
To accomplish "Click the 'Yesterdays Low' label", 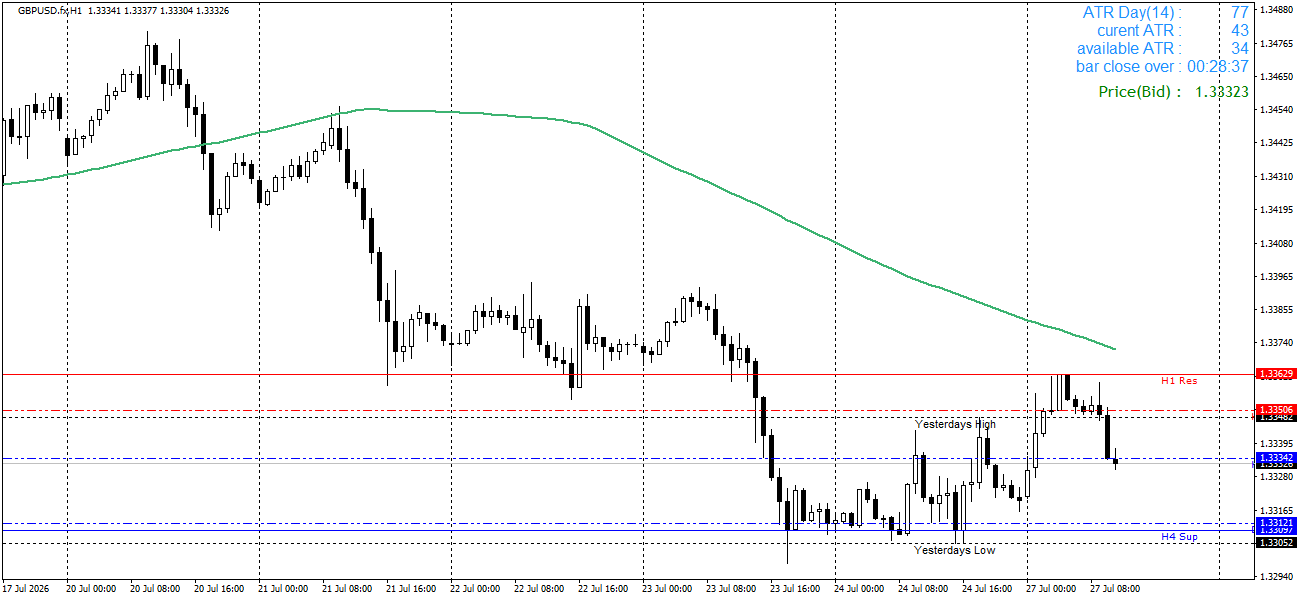I will [955, 550].
